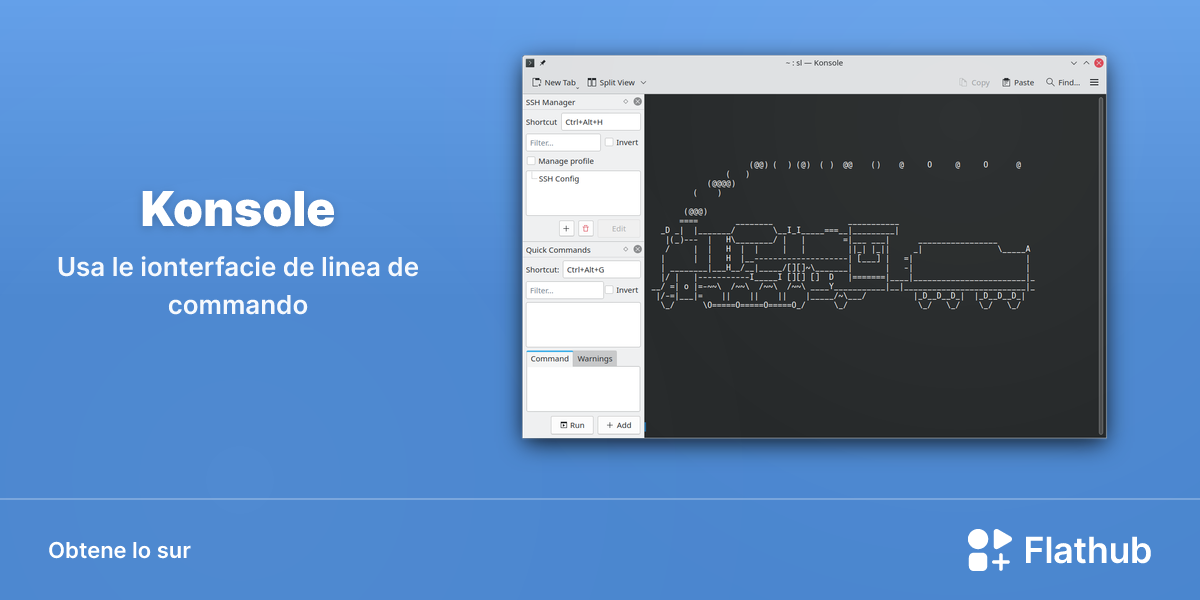Click the Paste toolbar button
This screenshot has width=1200, height=600.
[1018, 83]
